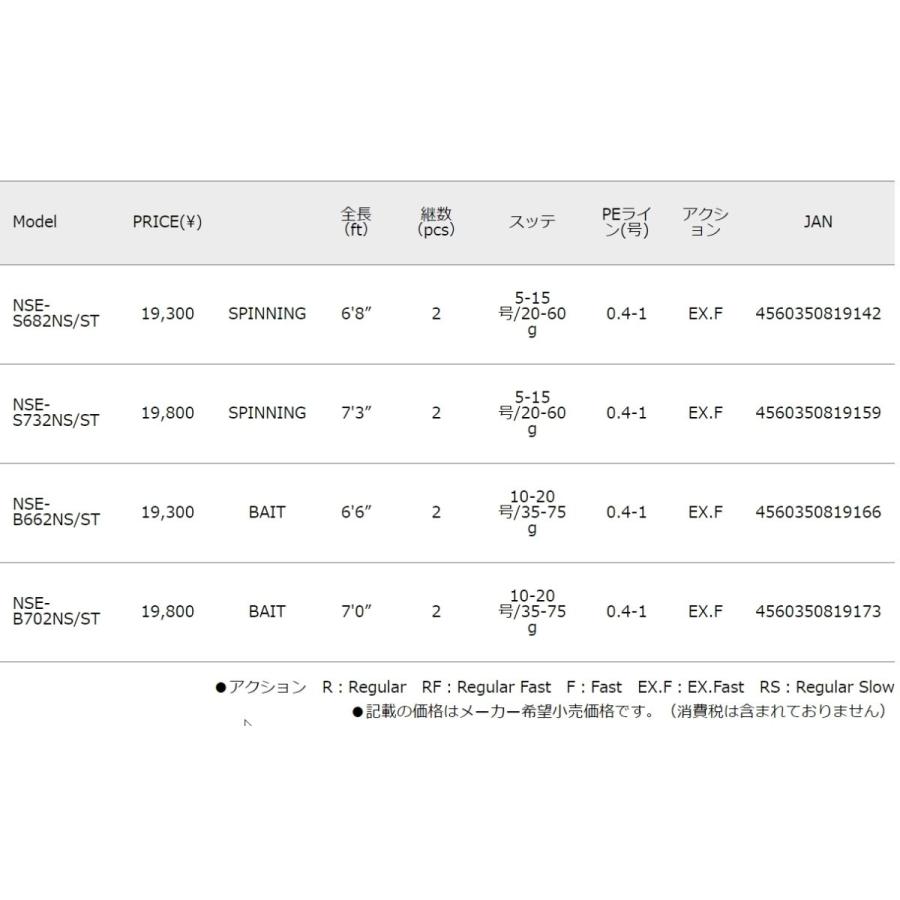Click the JAN column header

point(817,222)
